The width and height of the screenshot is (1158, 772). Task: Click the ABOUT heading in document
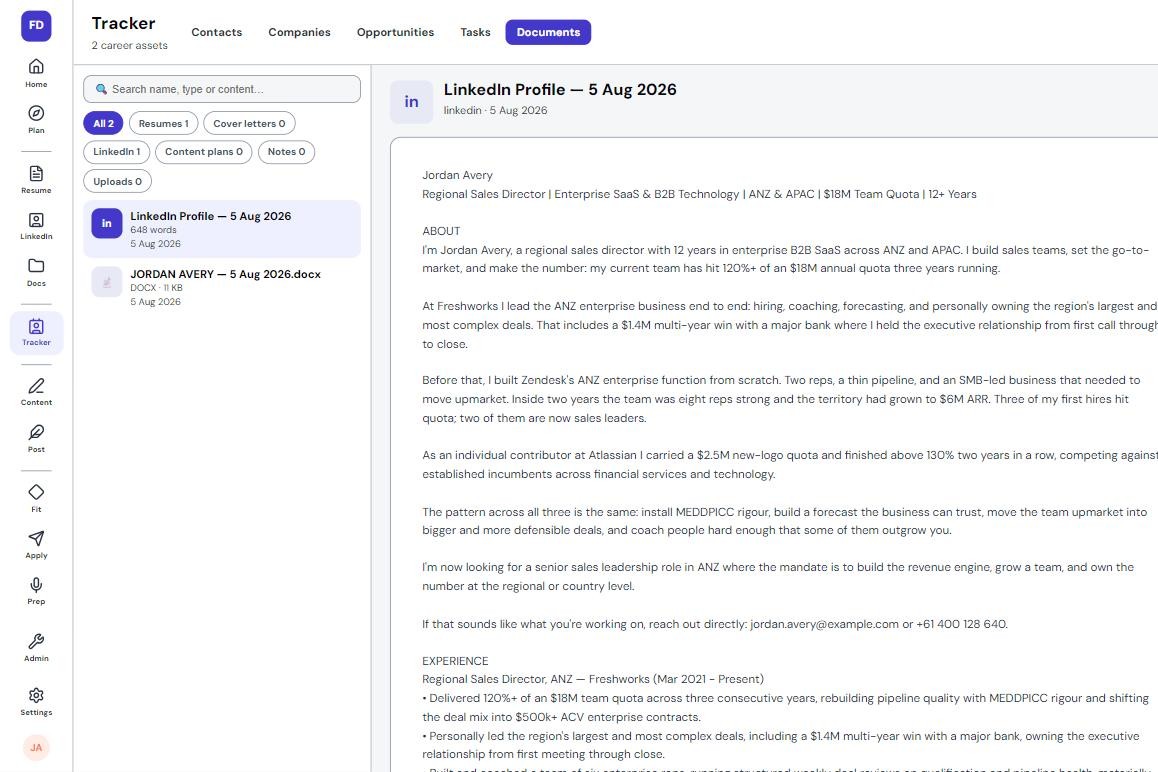(x=441, y=231)
